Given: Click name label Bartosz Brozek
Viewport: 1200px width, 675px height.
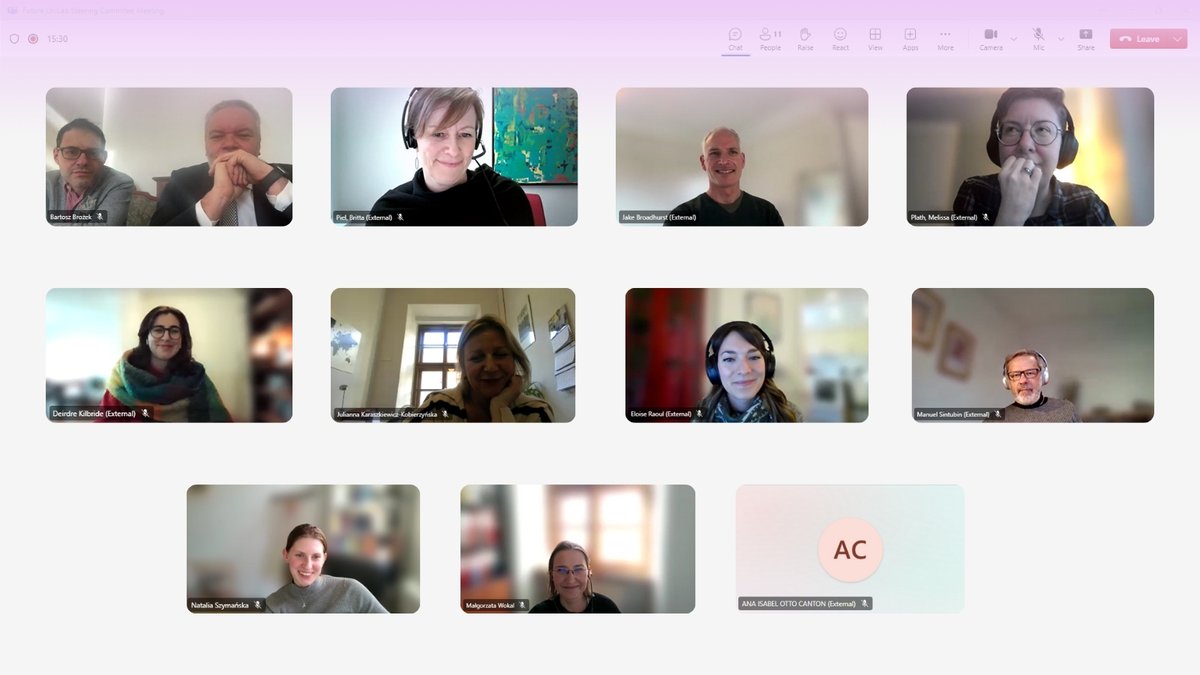Looking at the screenshot, I should click(x=71, y=217).
